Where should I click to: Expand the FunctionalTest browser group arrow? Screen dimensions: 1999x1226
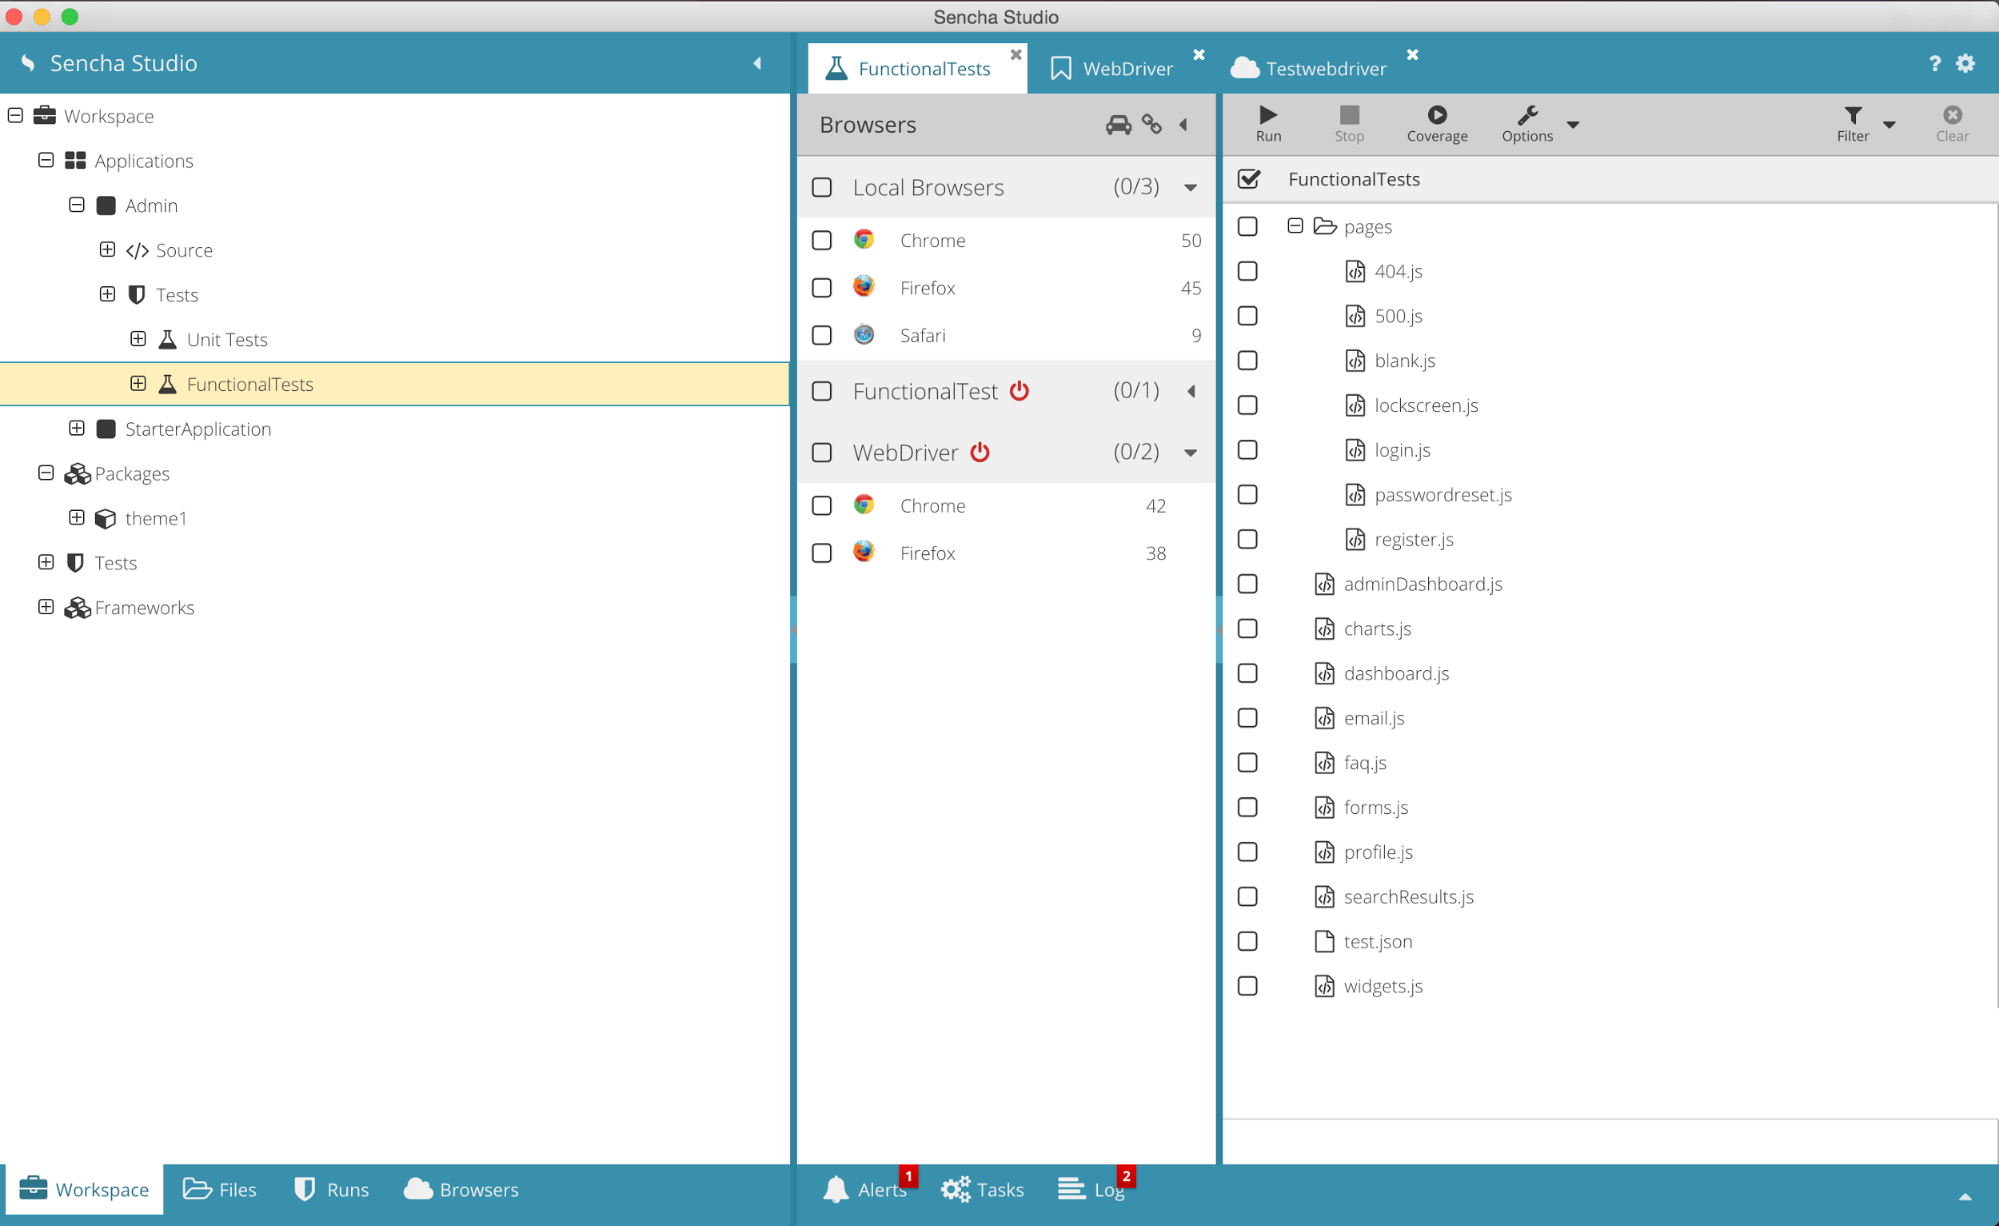point(1191,391)
